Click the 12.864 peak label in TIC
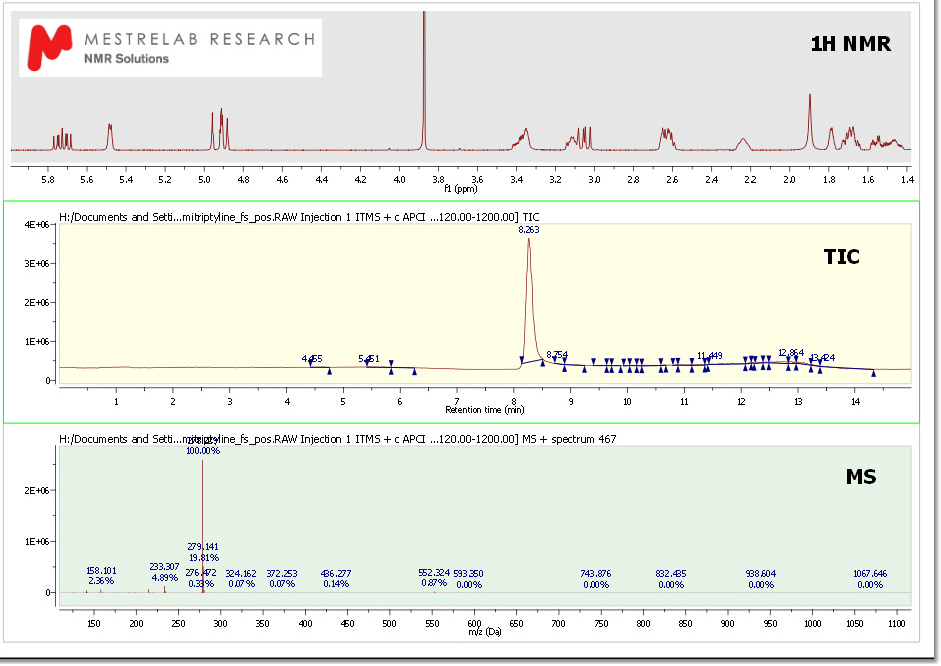The height and width of the screenshot is (666, 941). tap(790, 352)
